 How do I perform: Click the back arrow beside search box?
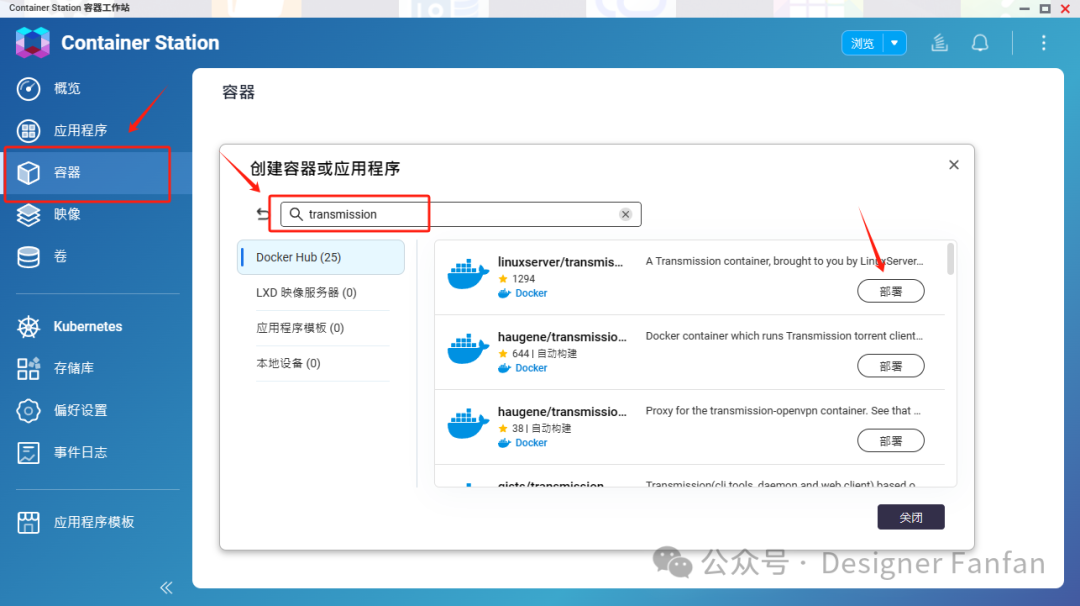point(262,214)
